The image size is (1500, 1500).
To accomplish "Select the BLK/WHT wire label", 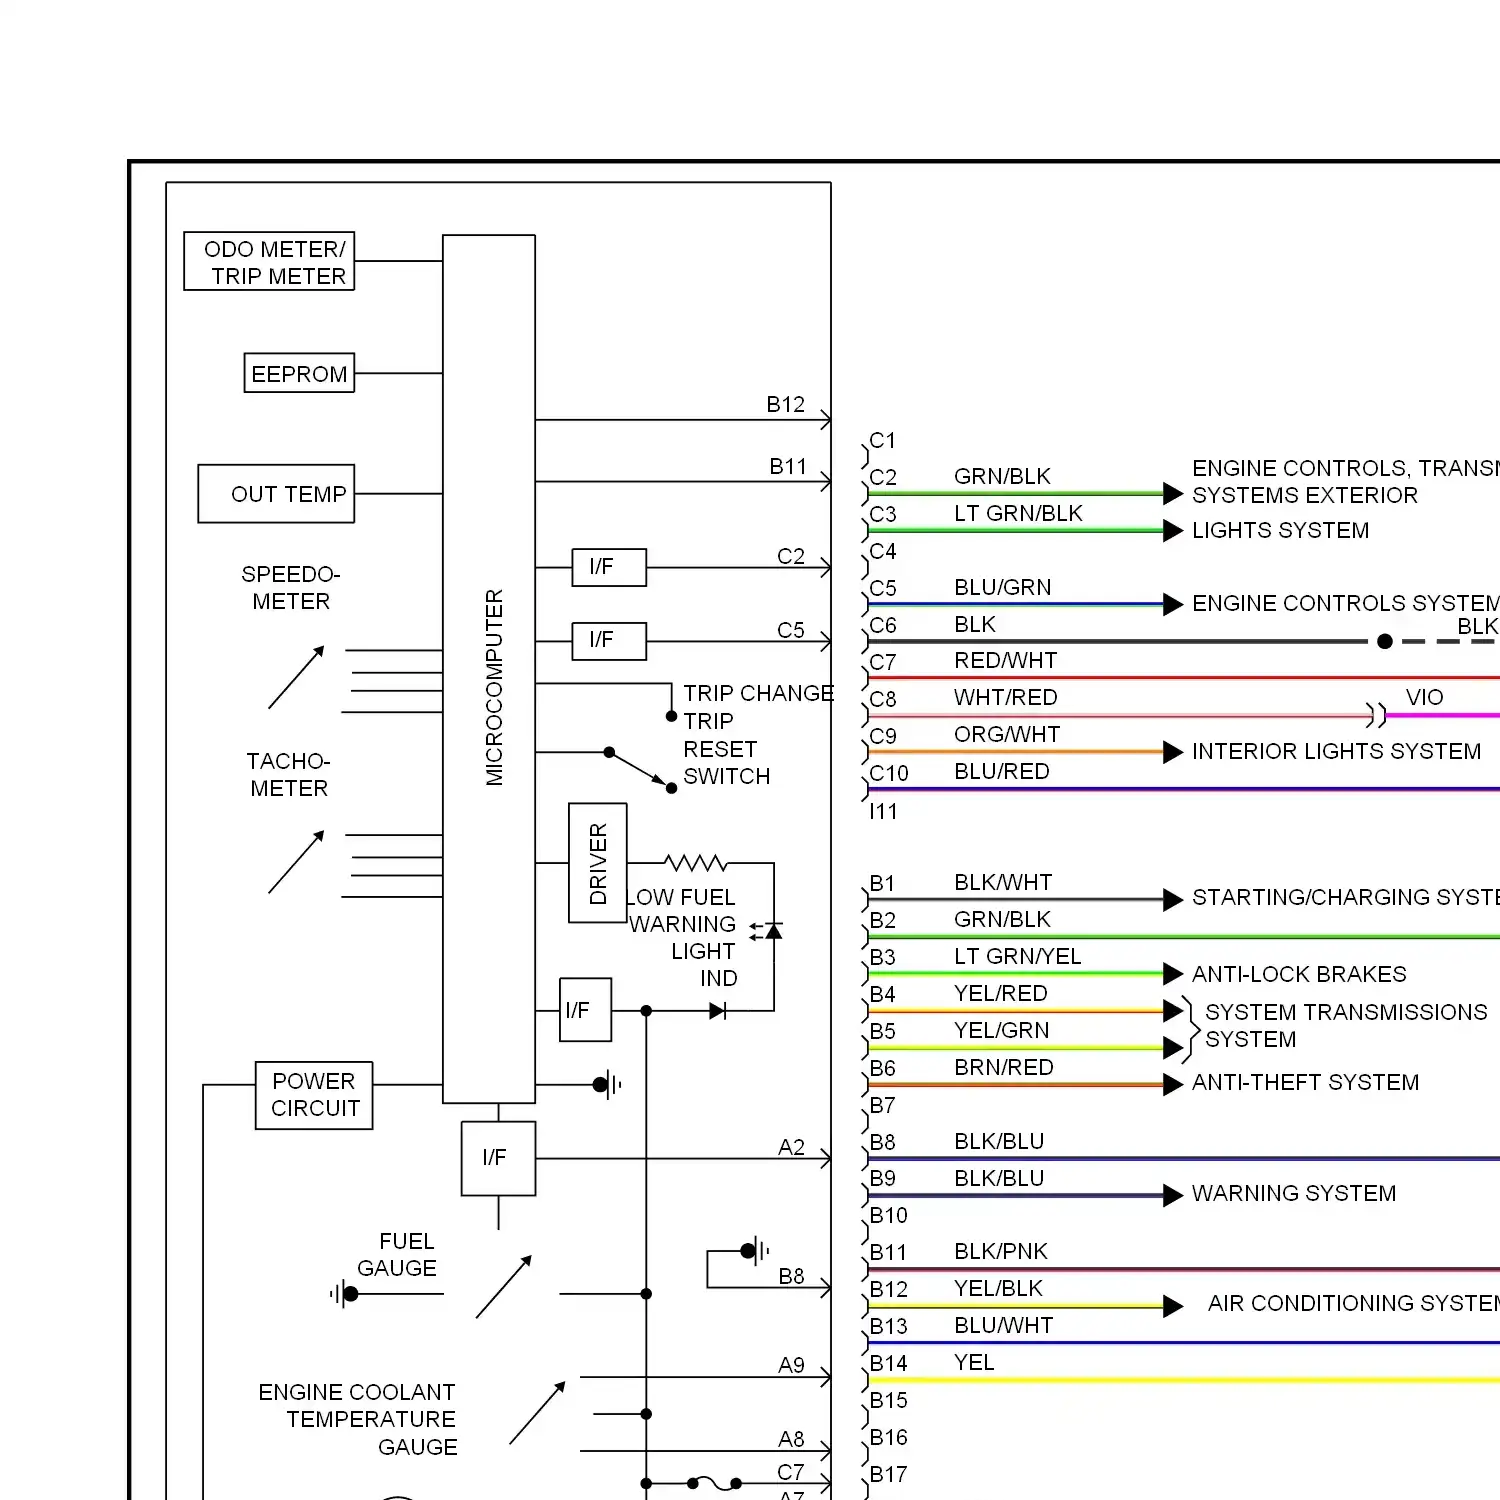I will pos(1003,882).
